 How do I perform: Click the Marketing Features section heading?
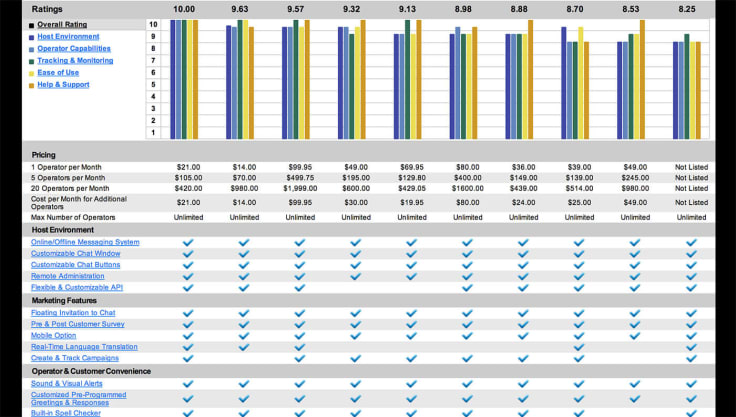[64, 300]
